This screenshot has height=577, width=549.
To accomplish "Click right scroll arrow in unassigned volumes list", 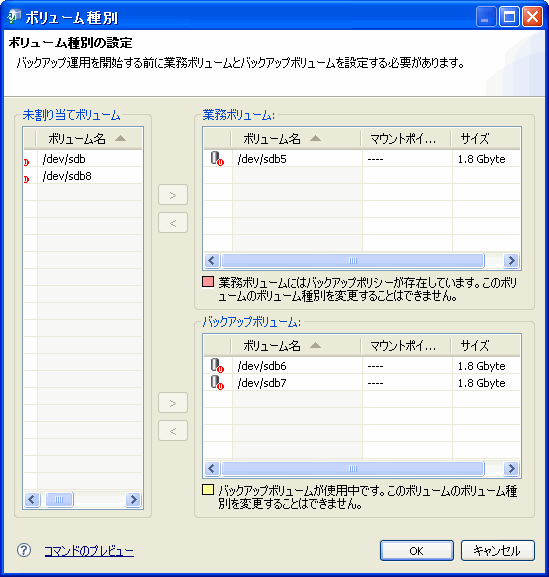I will pos(134,499).
